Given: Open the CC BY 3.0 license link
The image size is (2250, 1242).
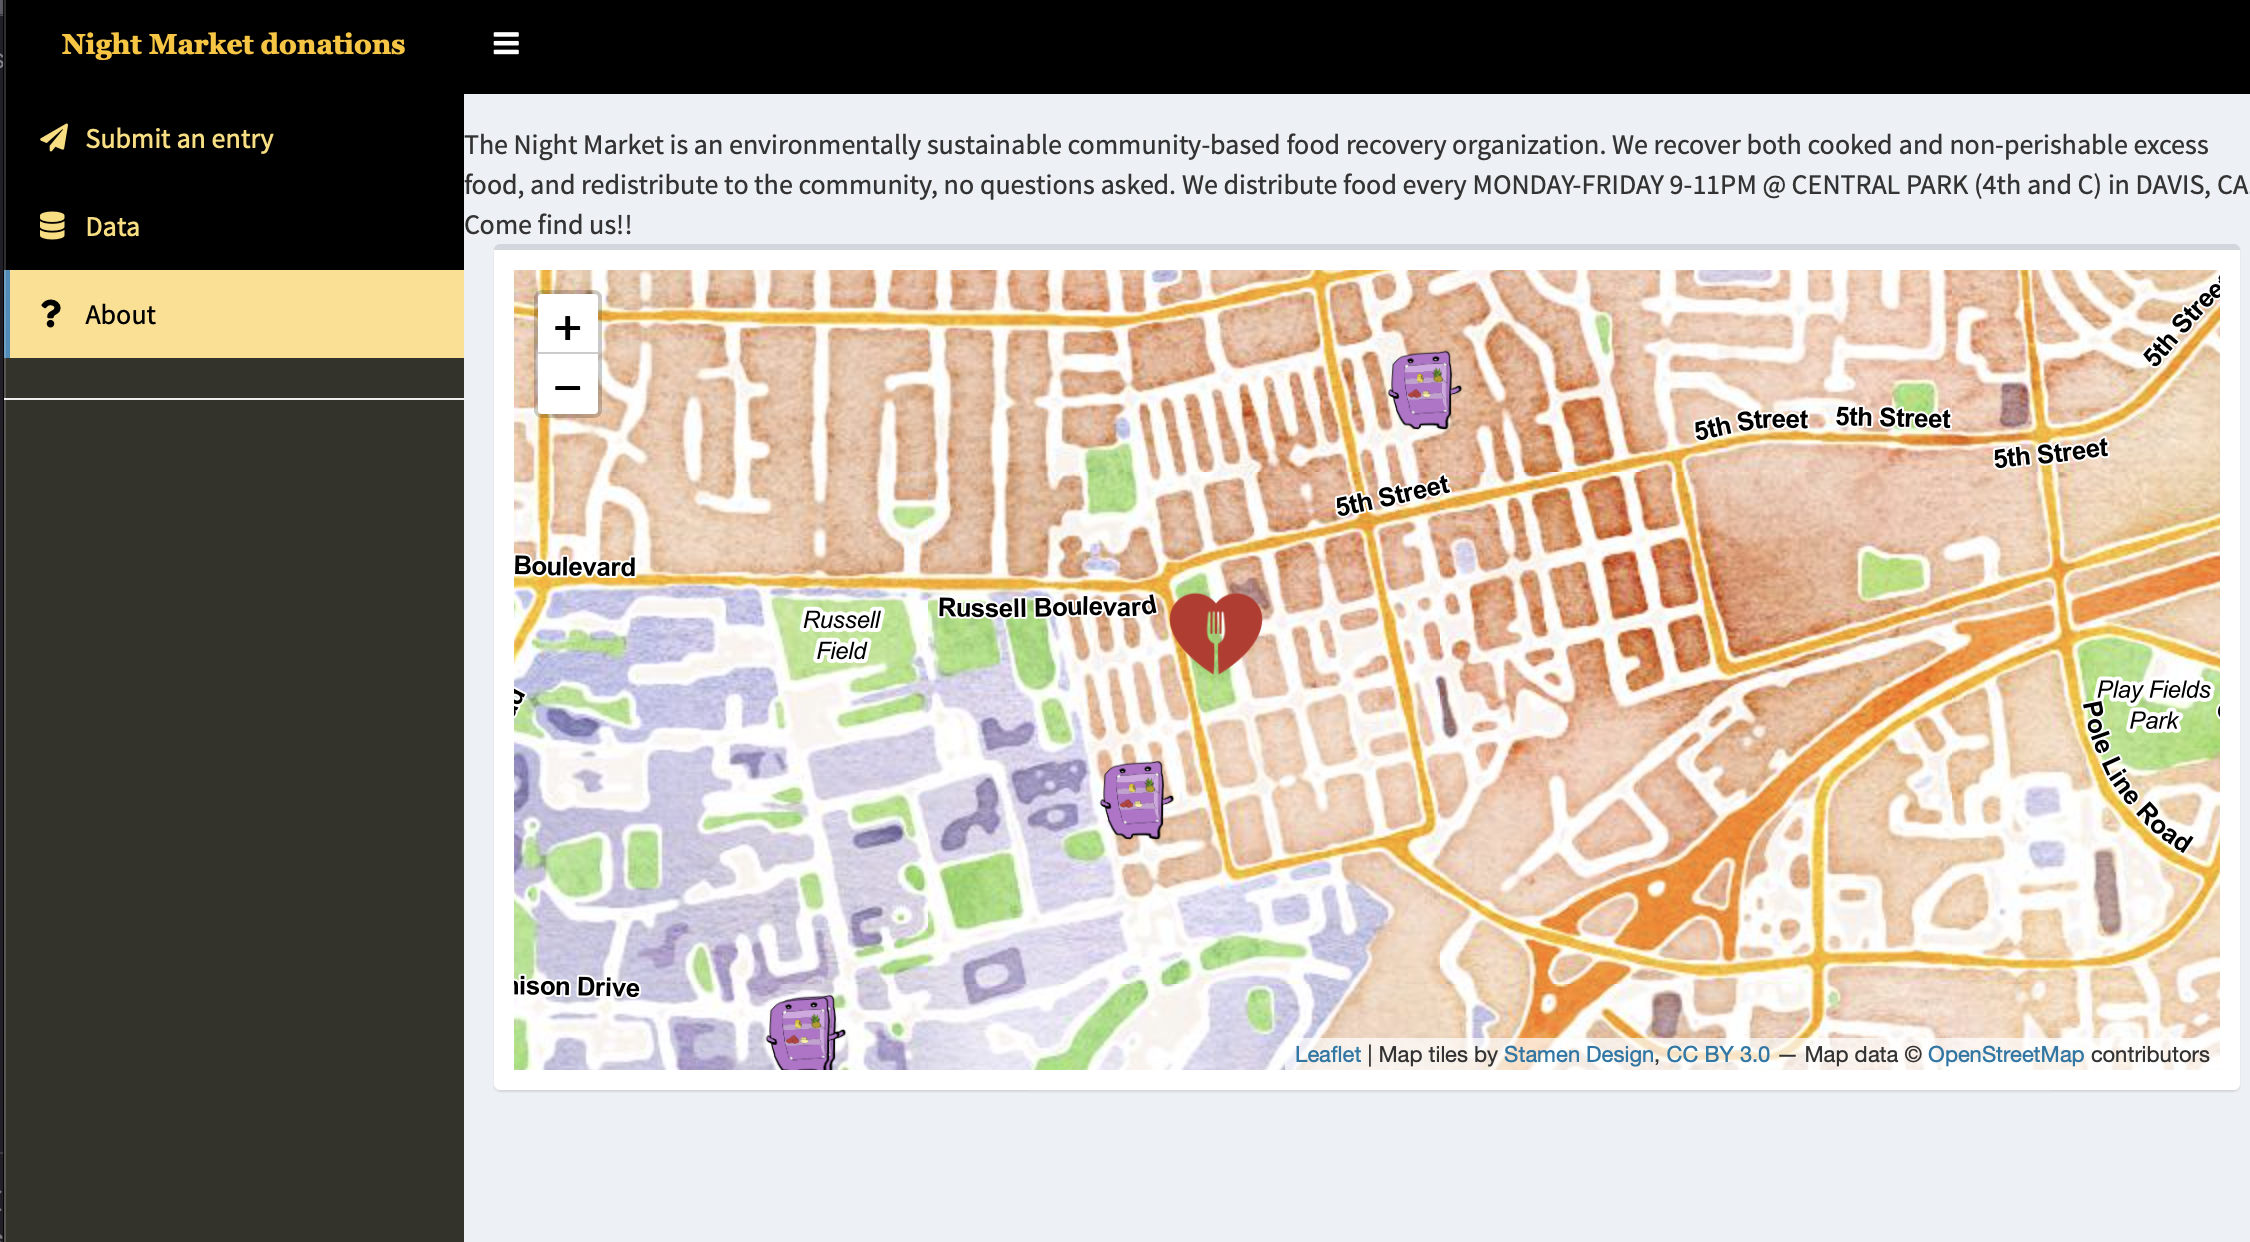Looking at the screenshot, I should pos(1717,1054).
